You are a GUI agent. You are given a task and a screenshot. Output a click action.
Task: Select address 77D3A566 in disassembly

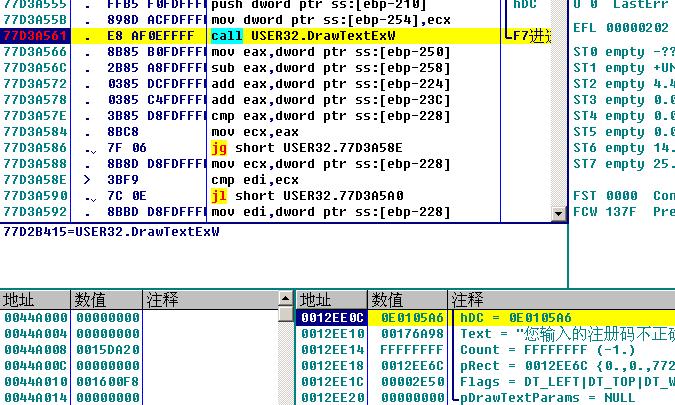(x=35, y=52)
